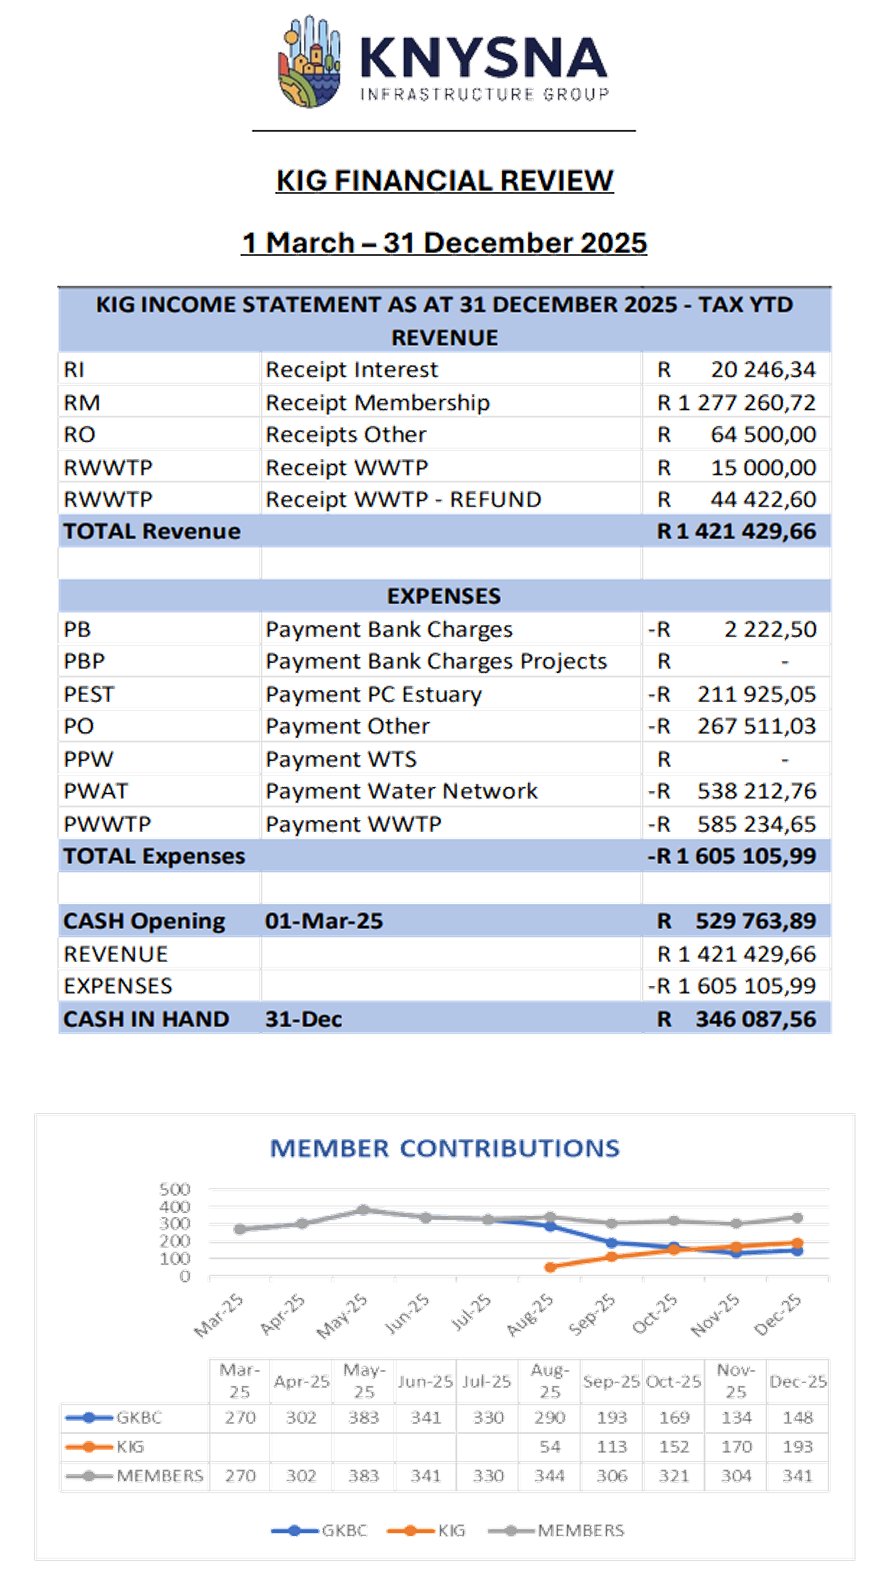Select the amount R 44 422,60
890x1575 pixels.
point(736,499)
